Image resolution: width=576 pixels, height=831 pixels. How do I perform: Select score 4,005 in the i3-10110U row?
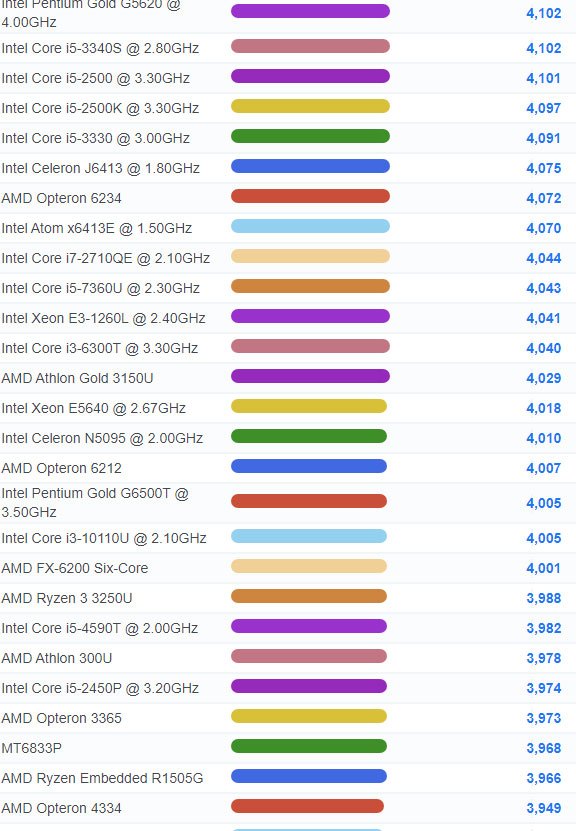click(544, 538)
